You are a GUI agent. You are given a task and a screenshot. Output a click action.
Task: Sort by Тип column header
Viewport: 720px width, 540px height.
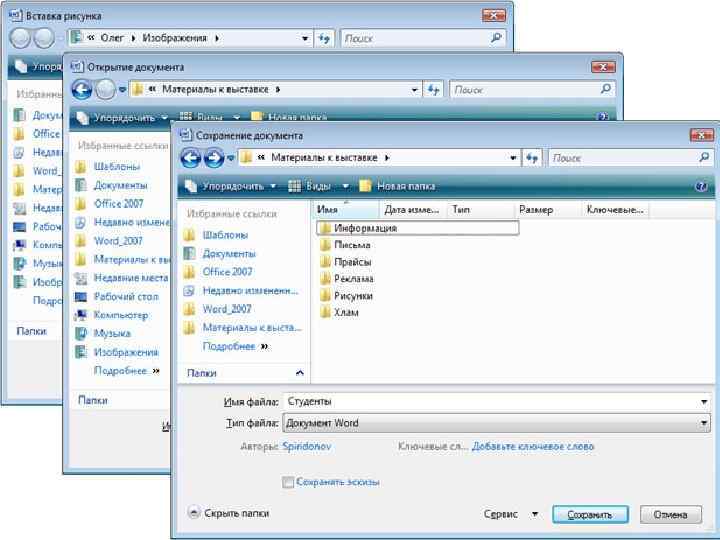click(480, 210)
